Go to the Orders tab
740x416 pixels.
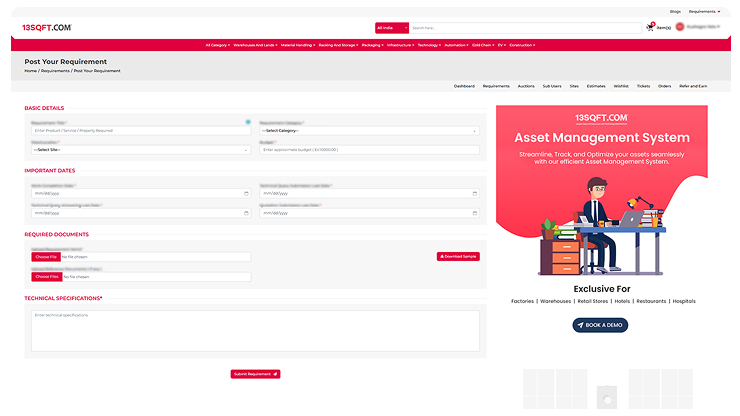pos(664,86)
